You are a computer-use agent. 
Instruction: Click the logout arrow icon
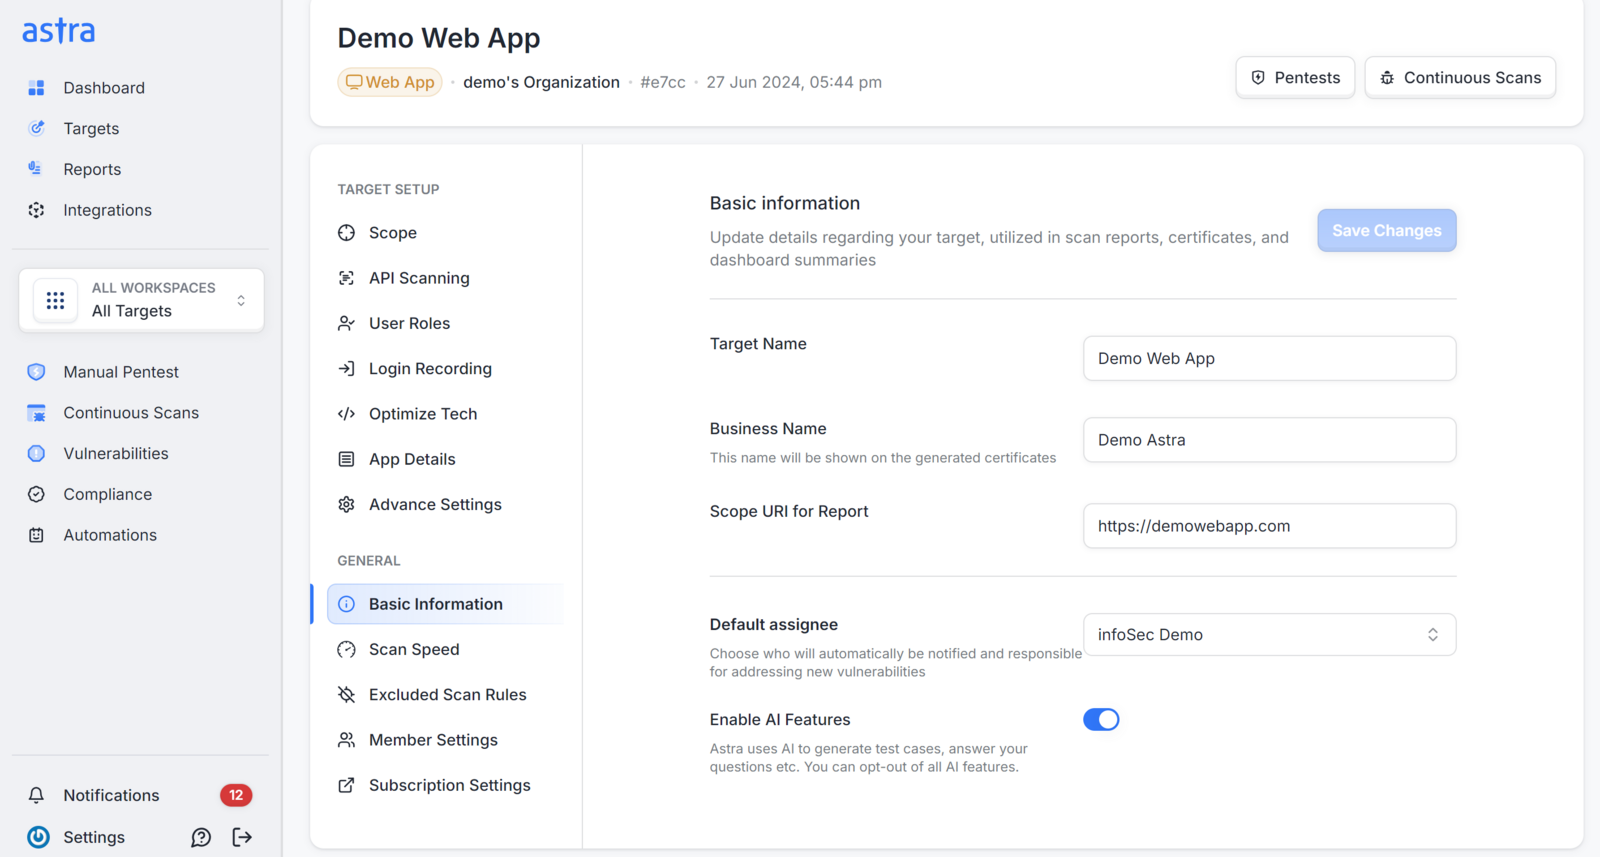pyautogui.click(x=242, y=837)
